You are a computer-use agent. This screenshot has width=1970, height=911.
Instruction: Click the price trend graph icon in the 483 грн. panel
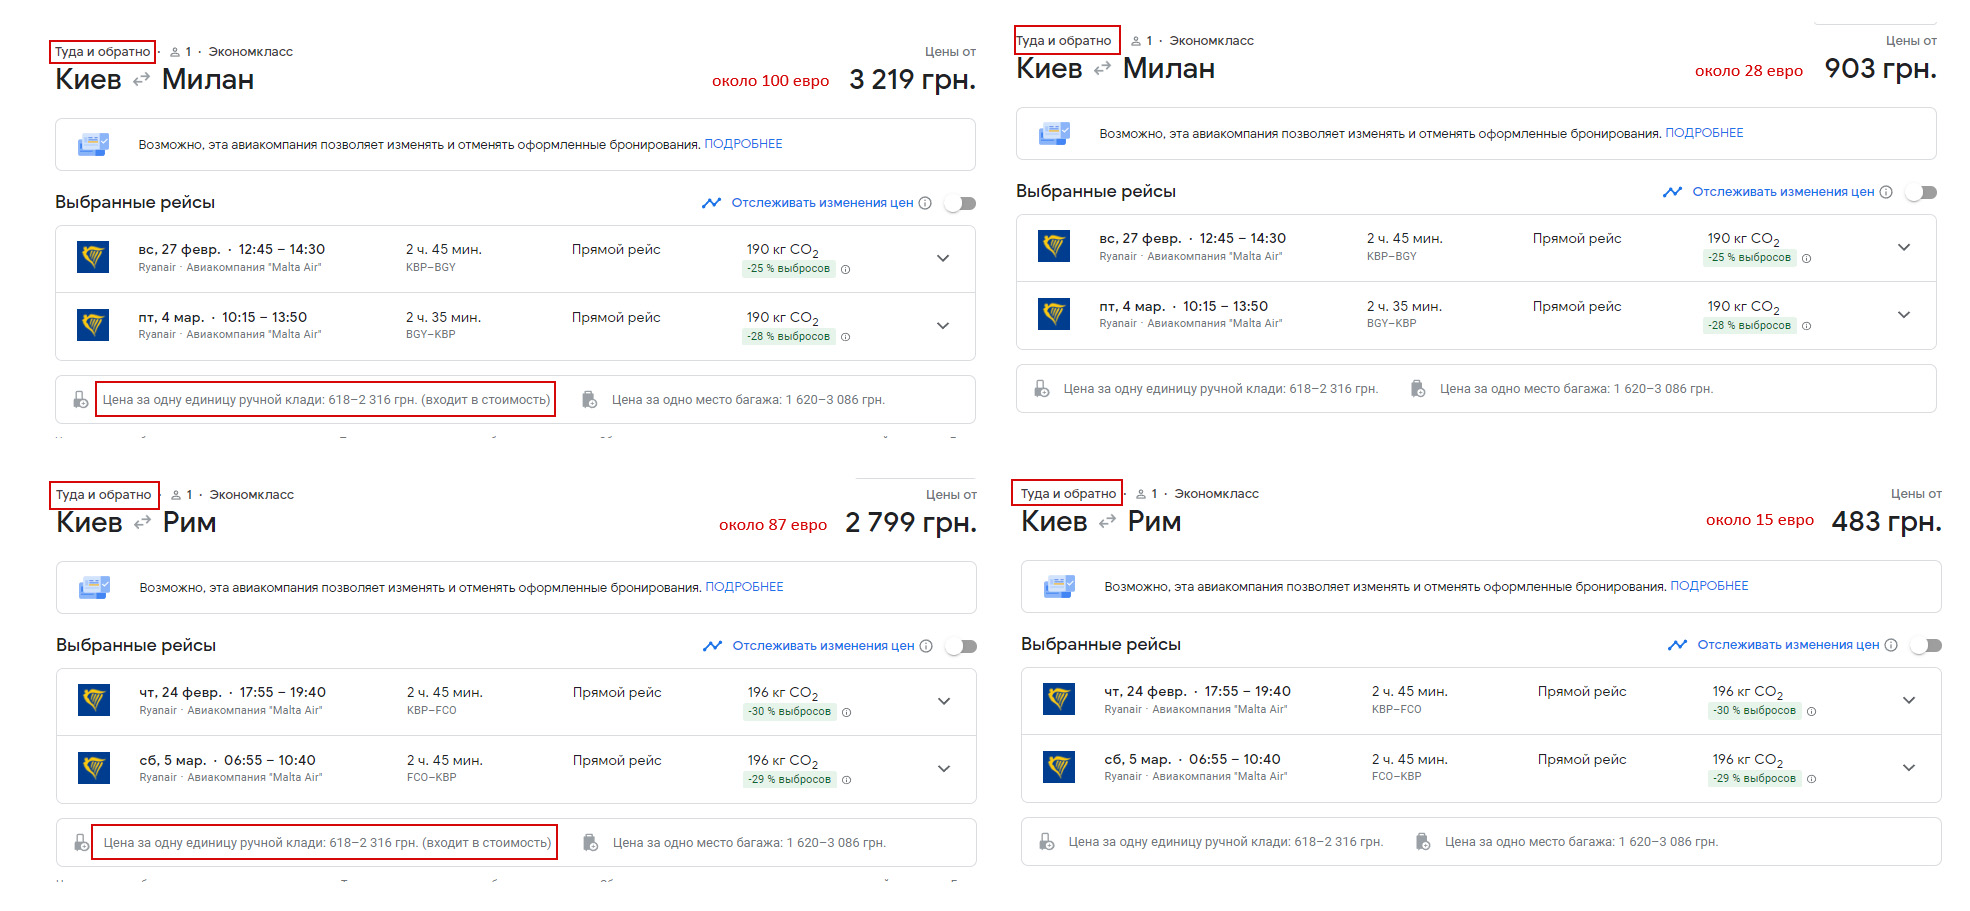[1677, 645]
